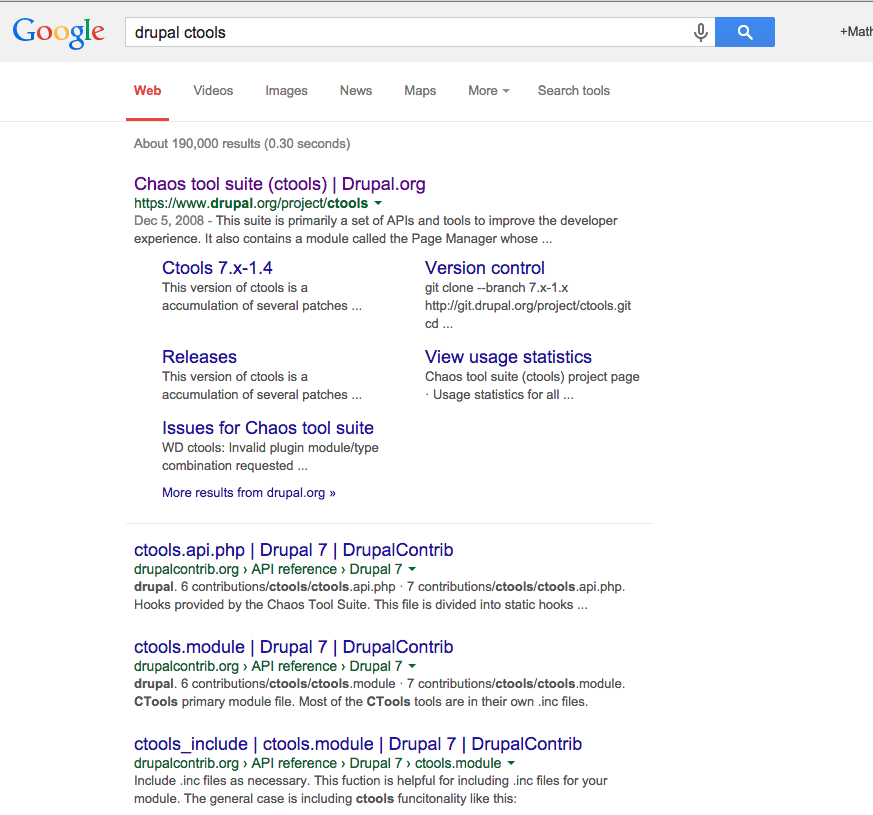Expand arrow beside ctools_include result URL
Image resolution: width=873 pixels, height=815 pixels.
point(511,763)
